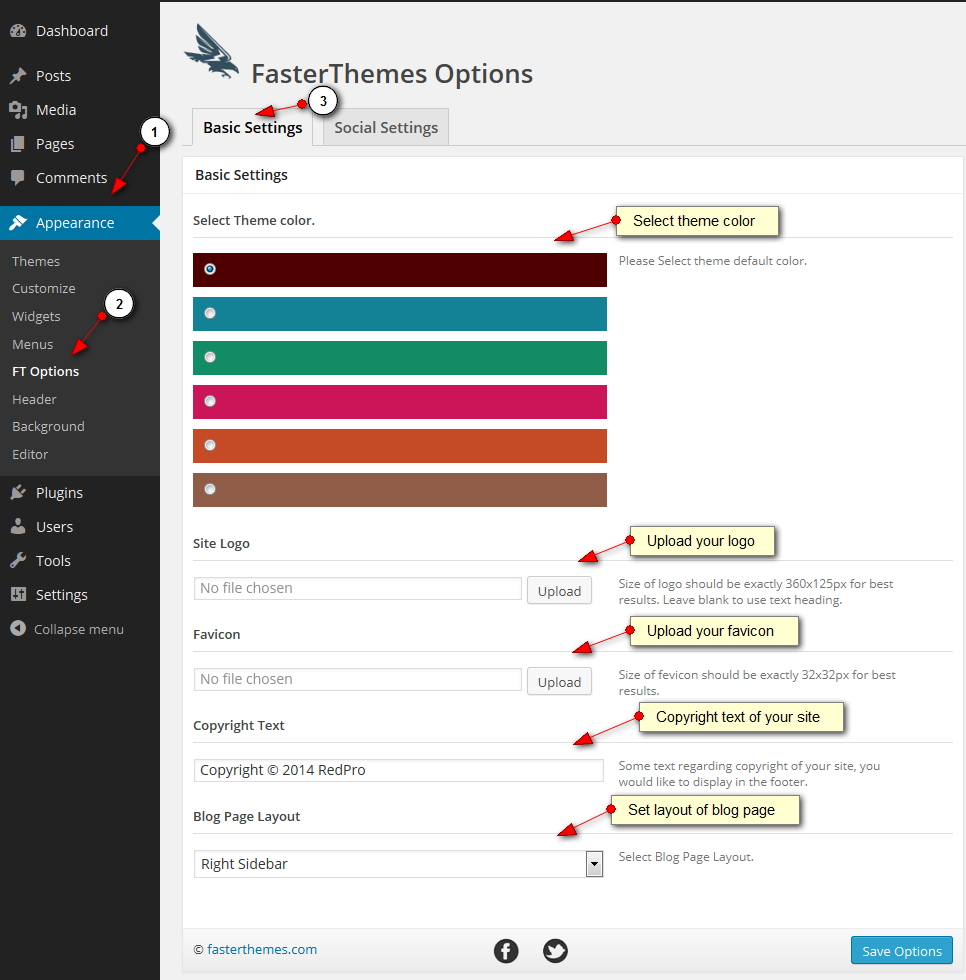966x980 pixels.
Task: Open the Header submenu link
Action: tap(34, 399)
